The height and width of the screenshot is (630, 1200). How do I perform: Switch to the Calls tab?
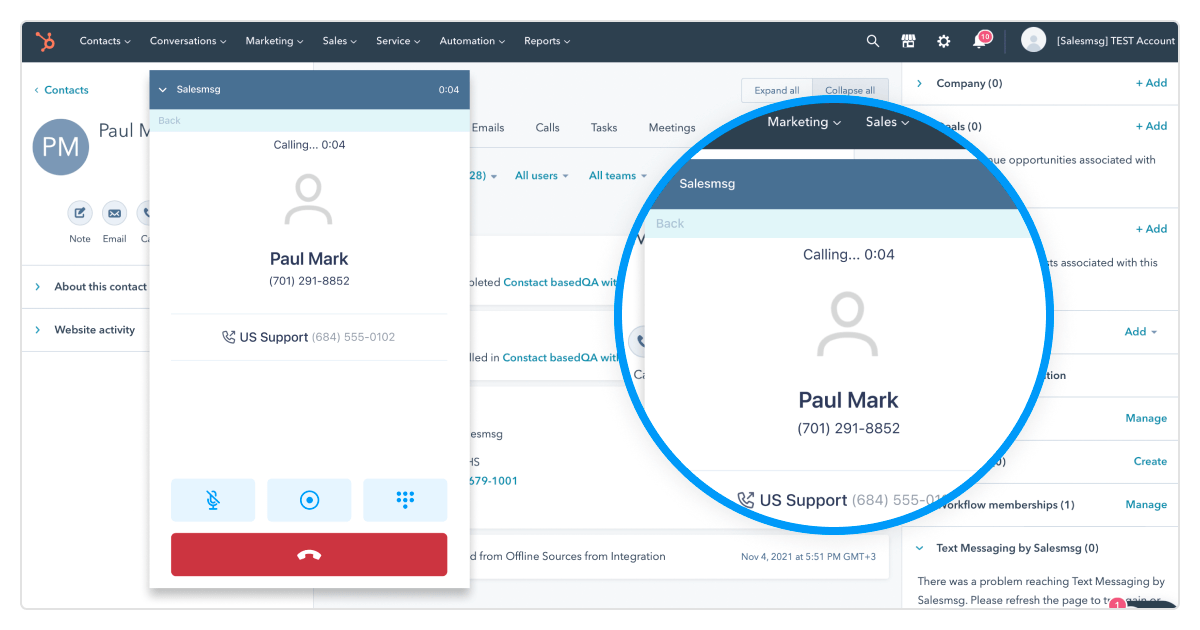pyautogui.click(x=547, y=128)
